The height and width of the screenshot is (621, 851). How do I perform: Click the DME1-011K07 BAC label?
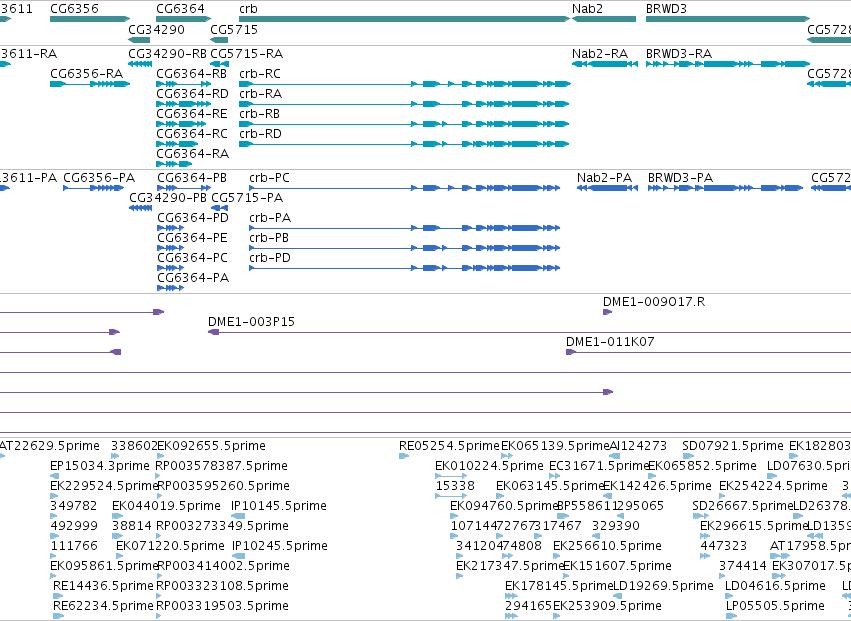coord(610,342)
